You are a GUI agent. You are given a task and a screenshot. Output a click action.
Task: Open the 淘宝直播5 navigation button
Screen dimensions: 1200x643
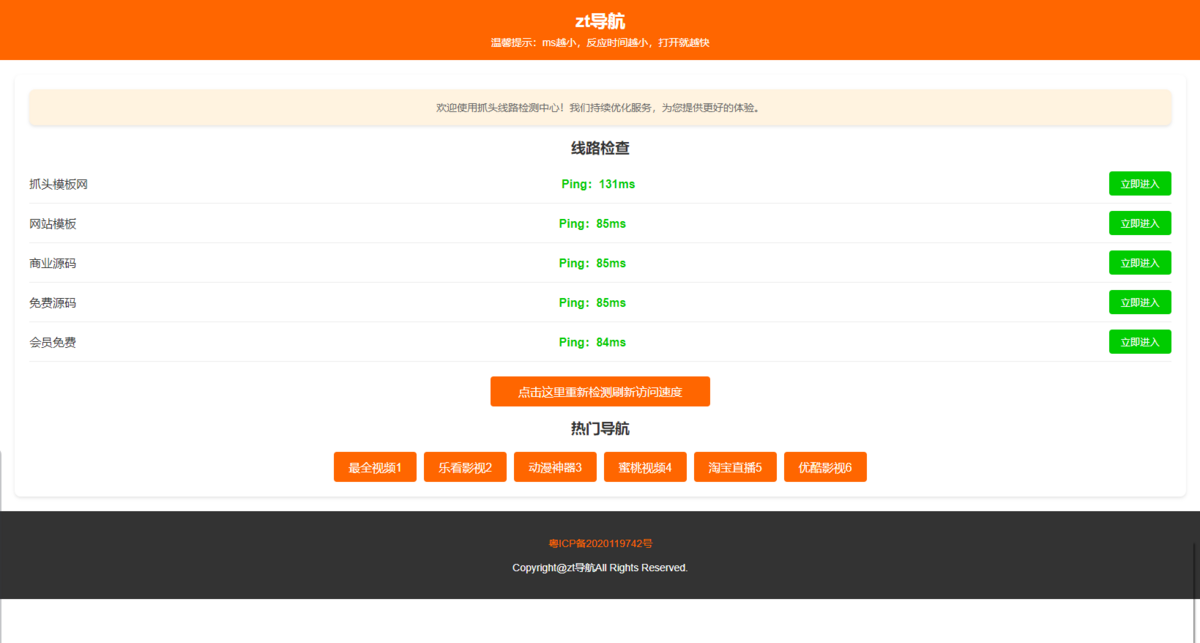(735, 467)
